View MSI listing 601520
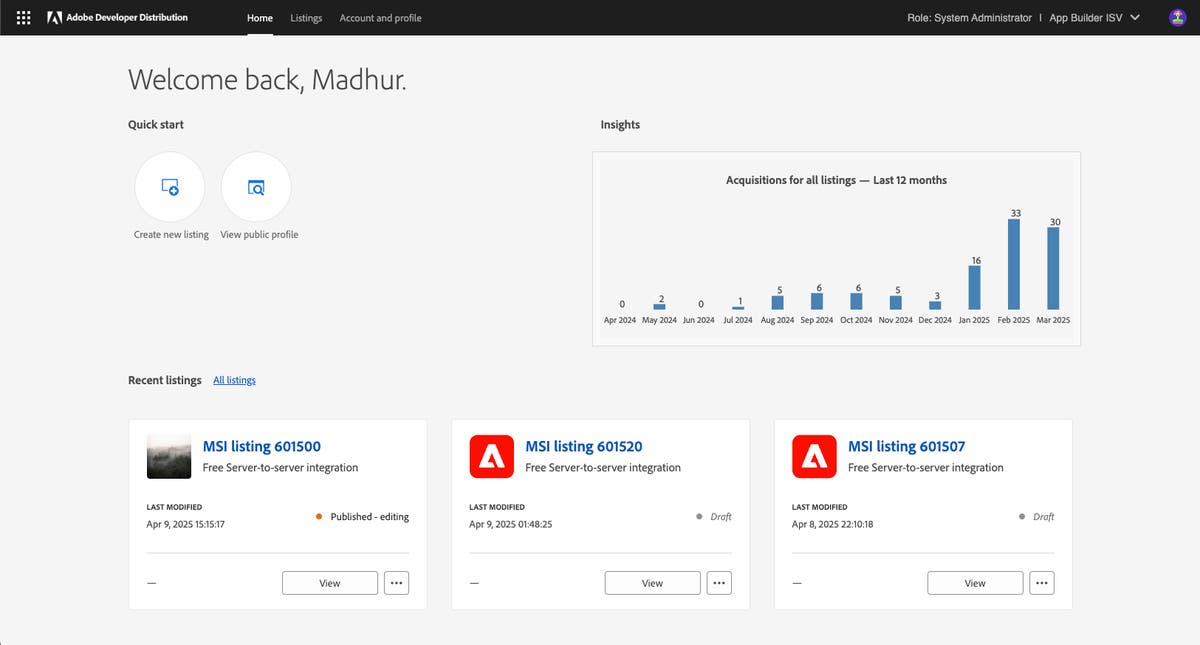The image size is (1200, 645). 652,583
